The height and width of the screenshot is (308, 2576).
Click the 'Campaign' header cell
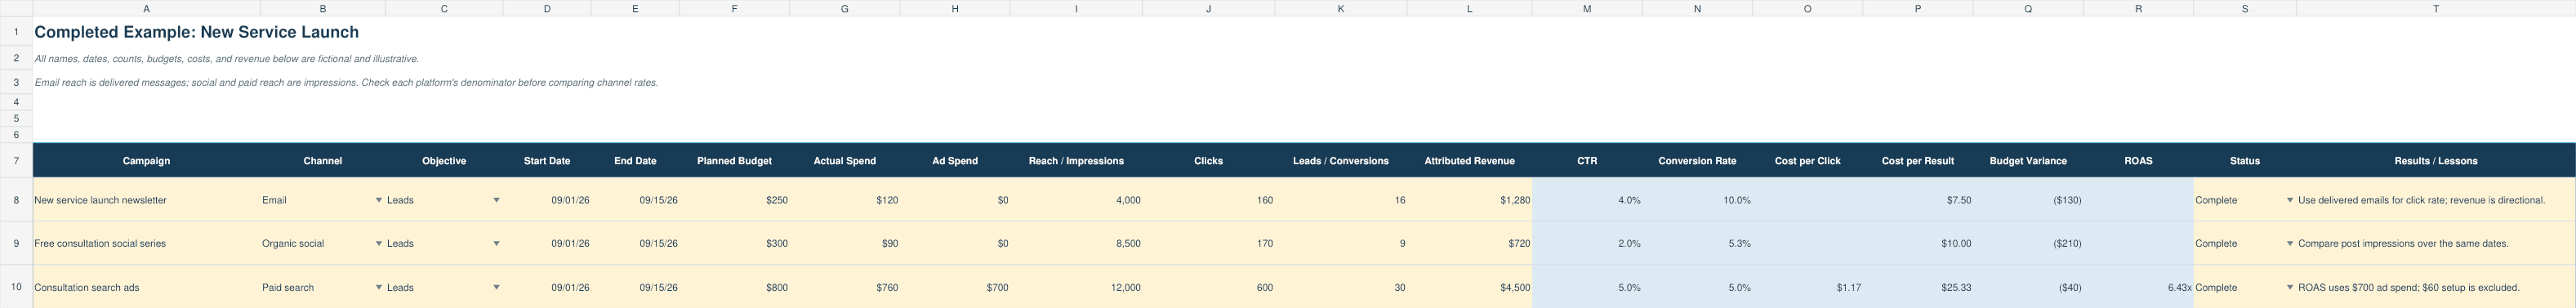pos(146,160)
